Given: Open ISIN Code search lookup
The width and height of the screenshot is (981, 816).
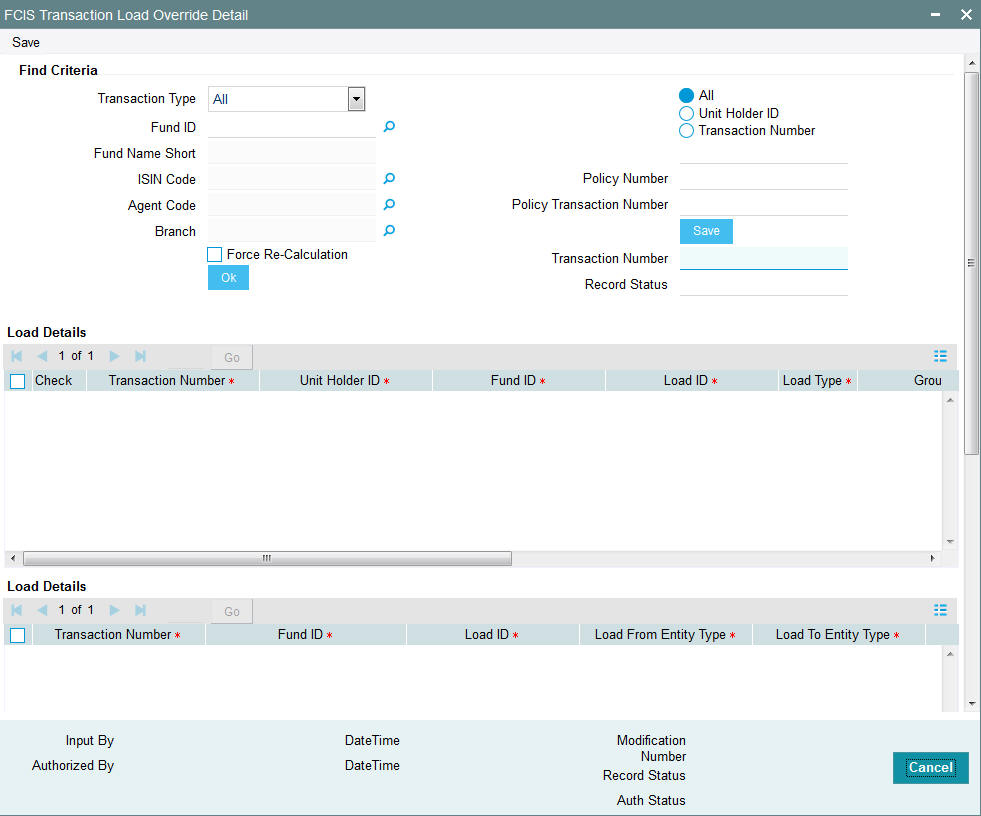Looking at the screenshot, I should [x=389, y=179].
